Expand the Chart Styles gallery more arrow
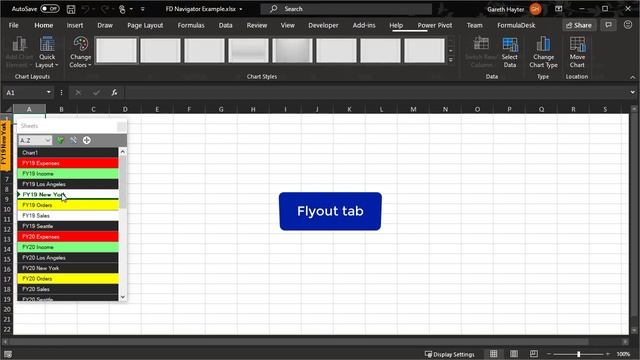The width and height of the screenshot is (640, 360). 451,60
